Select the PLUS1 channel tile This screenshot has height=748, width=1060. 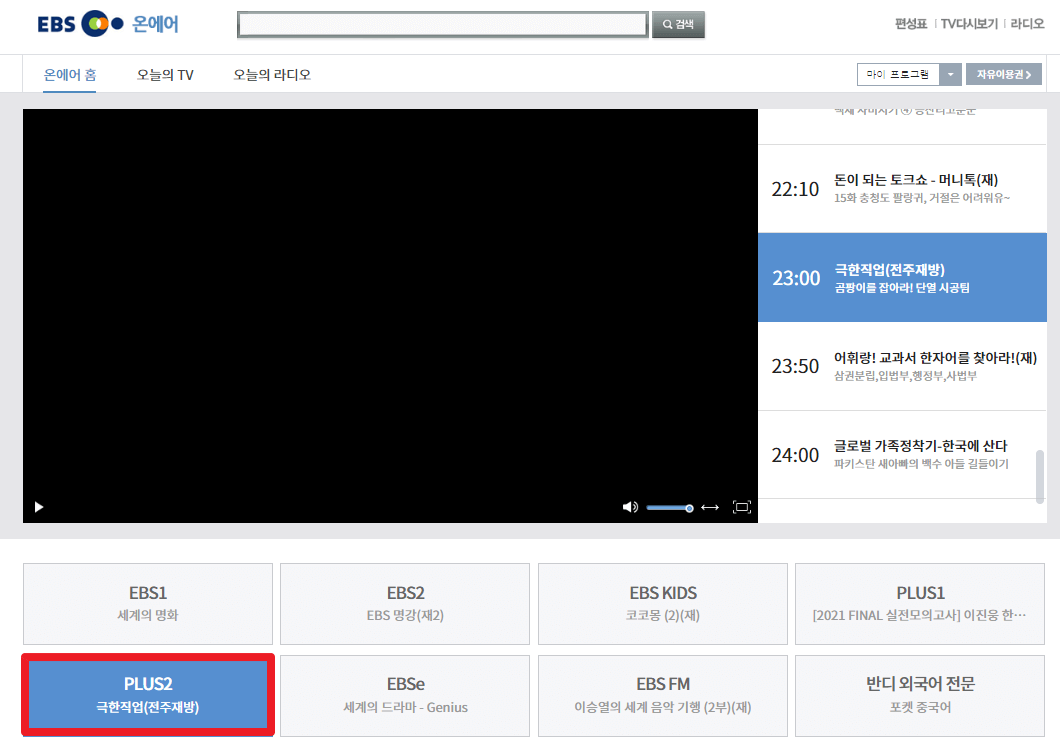click(x=920, y=604)
